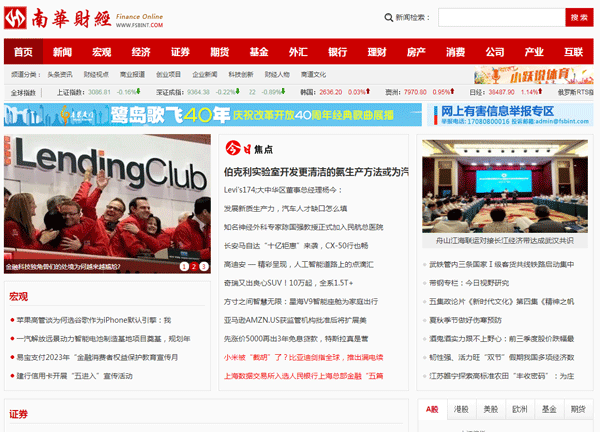Click the search magnifier icon
The image size is (600, 432).
tap(388, 18)
